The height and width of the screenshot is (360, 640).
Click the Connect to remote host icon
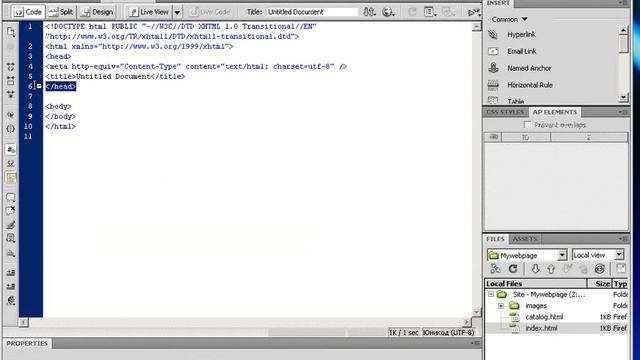495,269
